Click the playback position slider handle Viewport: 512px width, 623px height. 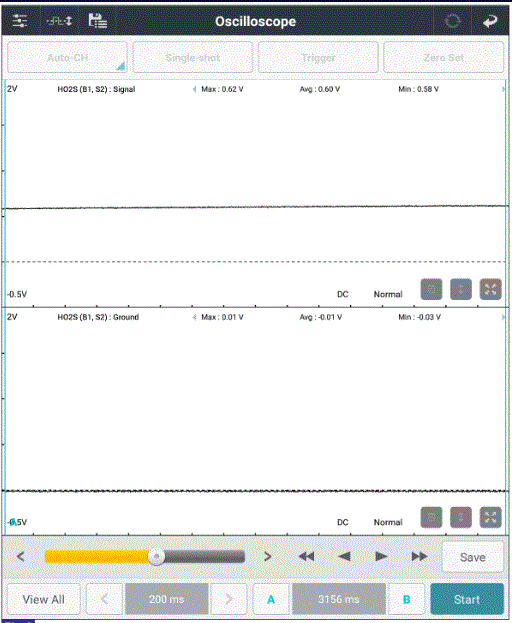[x=156, y=557]
